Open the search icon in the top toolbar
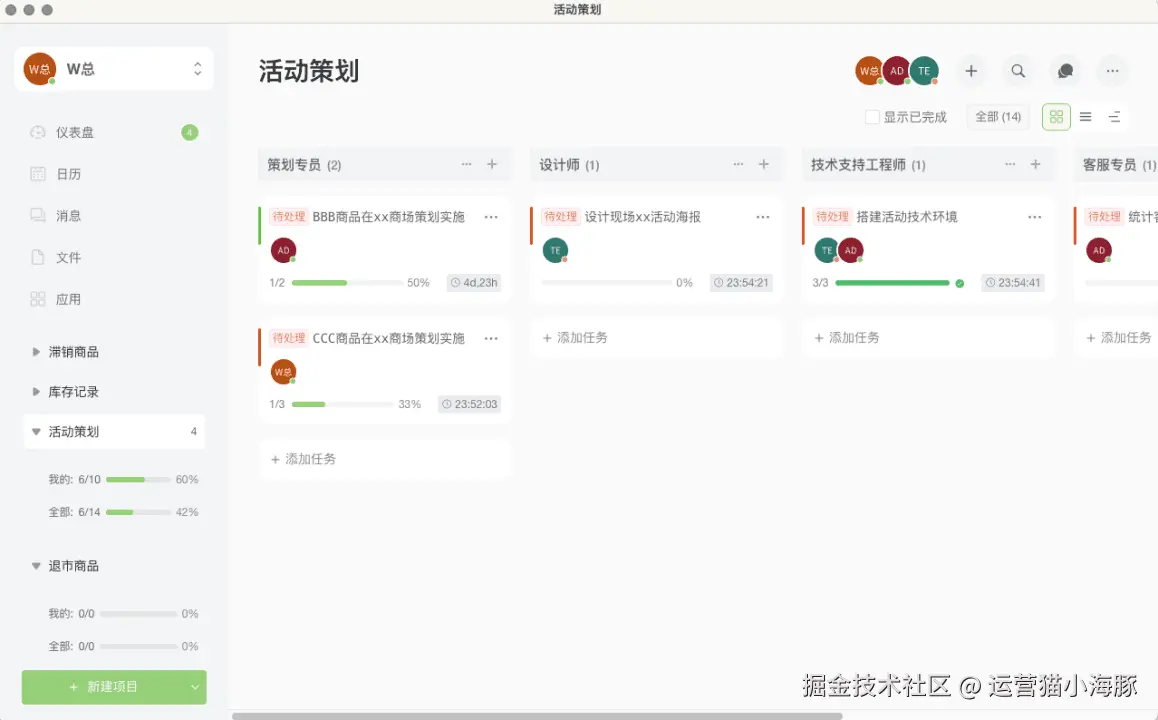This screenshot has width=1158, height=720. (x=1018, y=70)
